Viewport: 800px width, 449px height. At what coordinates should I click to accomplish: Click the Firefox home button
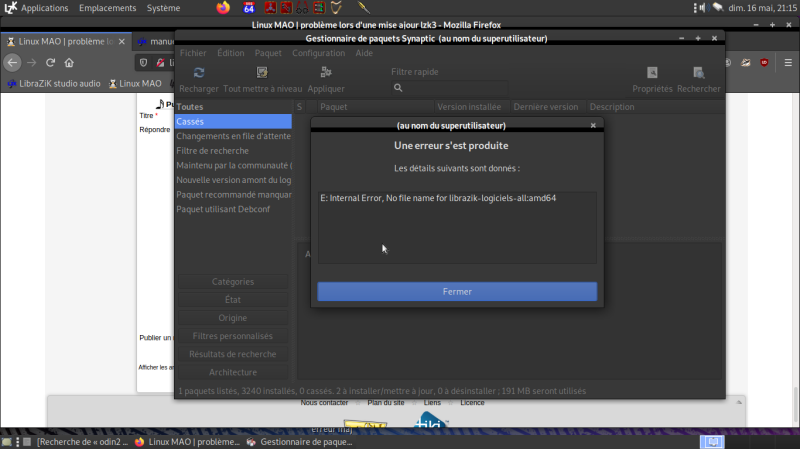coord(69,63)
